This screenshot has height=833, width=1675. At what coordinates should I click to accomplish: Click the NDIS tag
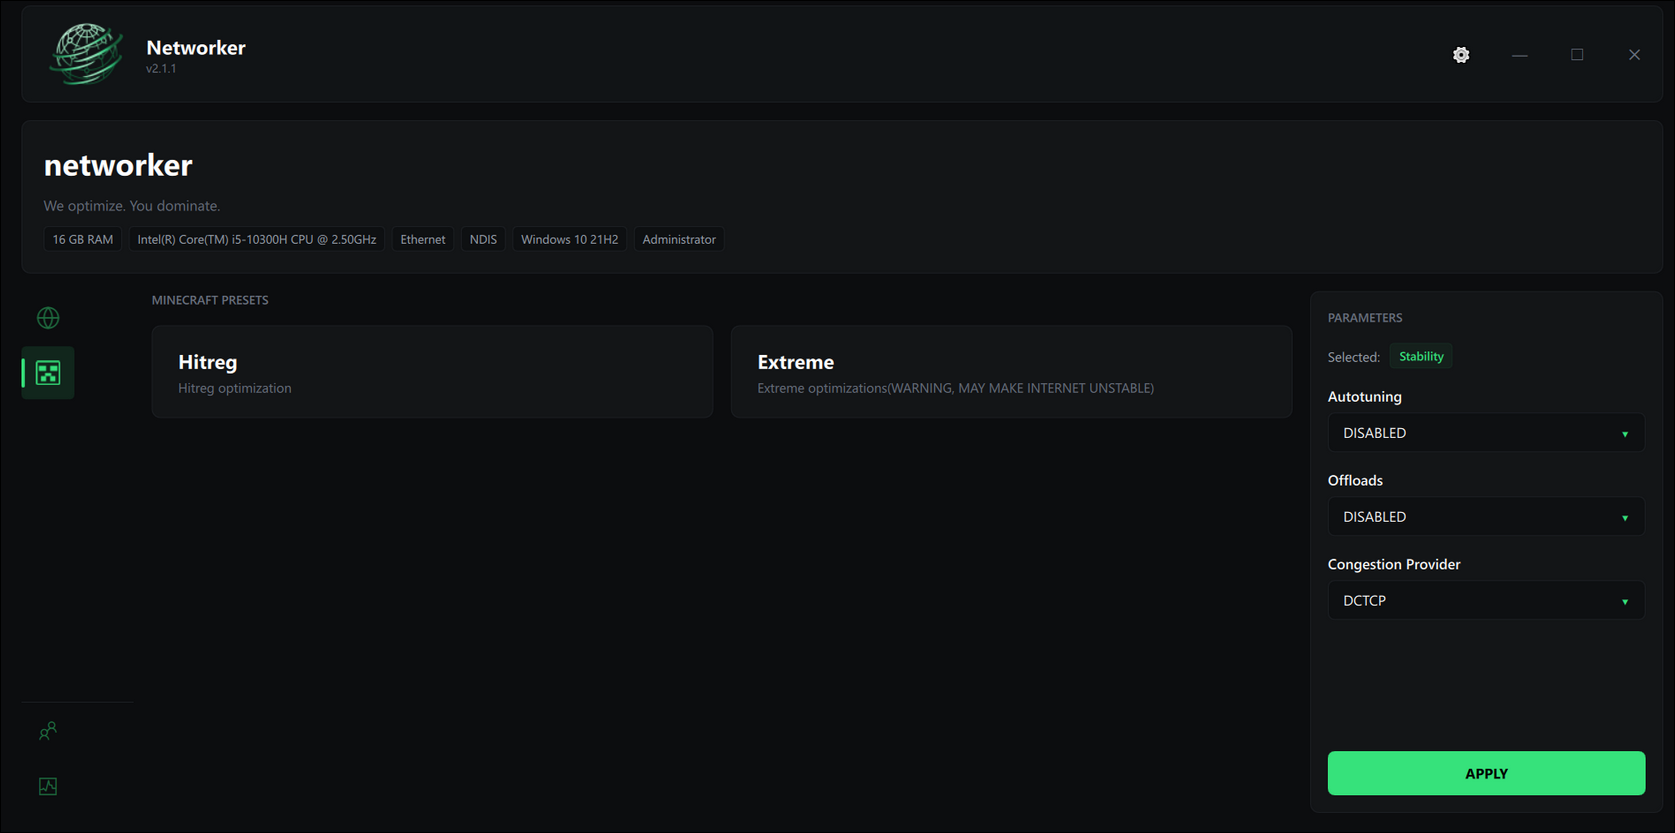click(x=483, y=240)
